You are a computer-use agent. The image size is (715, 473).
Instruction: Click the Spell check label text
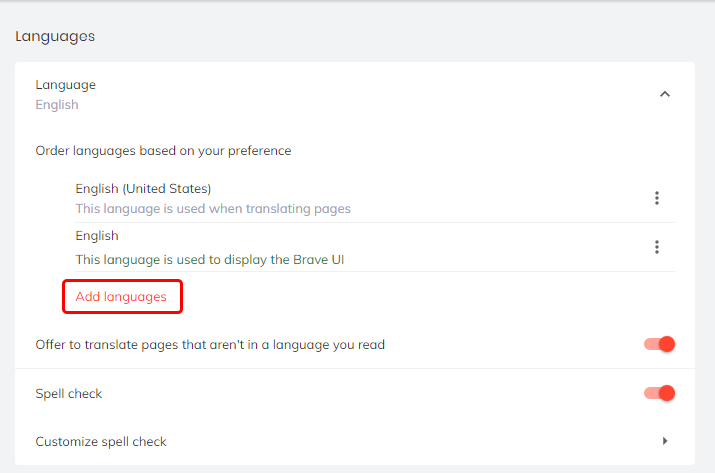click(69, 394)
